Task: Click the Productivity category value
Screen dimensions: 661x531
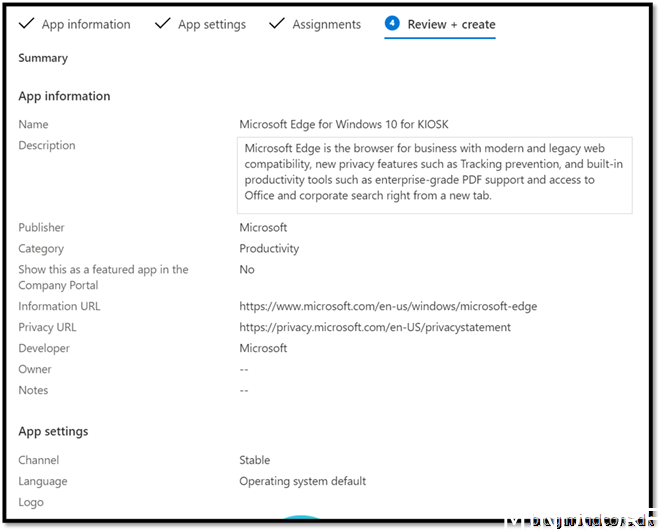Action: (269, 248)
